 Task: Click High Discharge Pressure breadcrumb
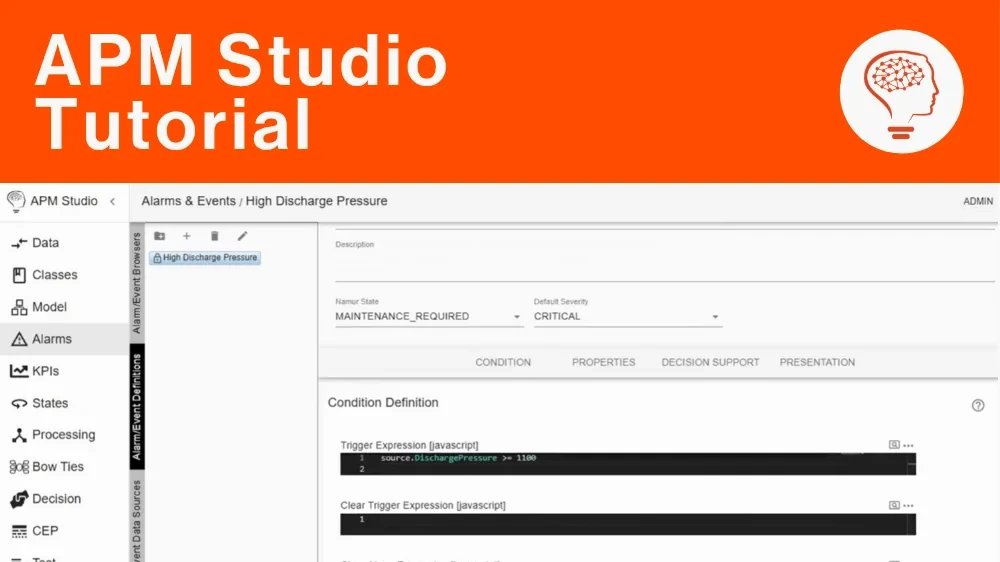pyautogui.click(x=316, y=201)
